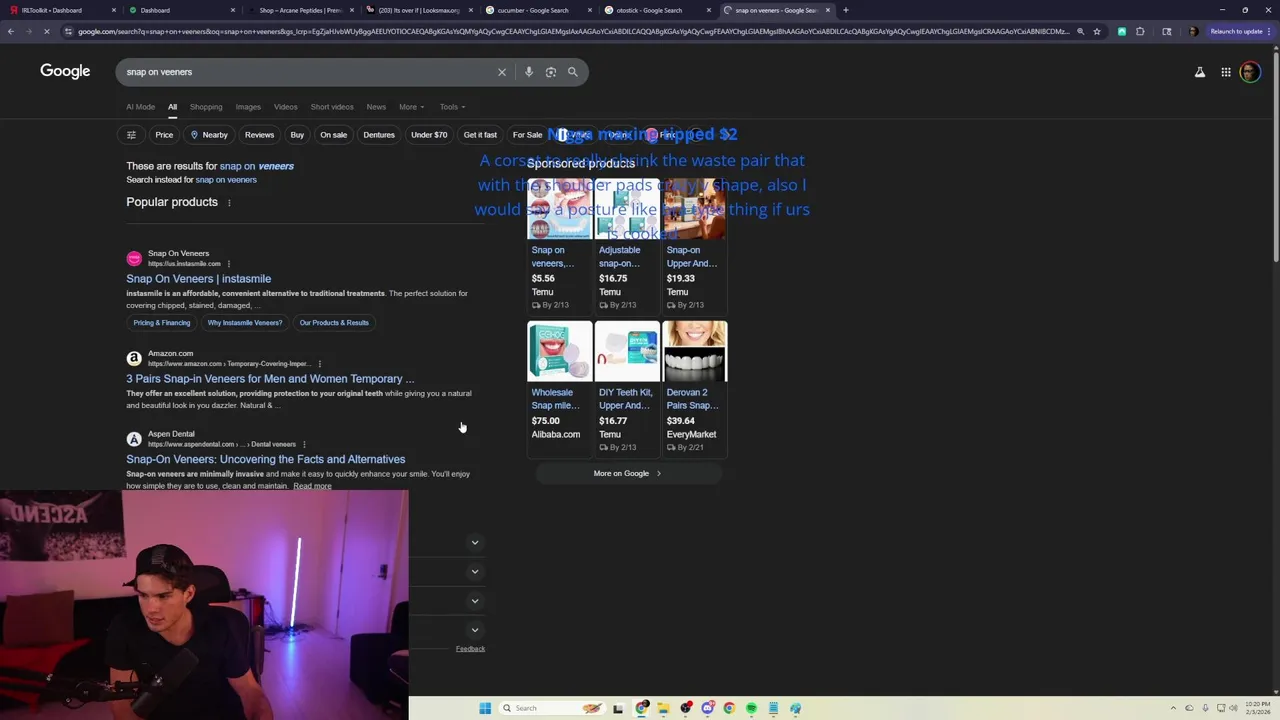This screenshot has height=720, width=1280.
Task: Apply the Dentures filter chip
Action: point(379,135)
